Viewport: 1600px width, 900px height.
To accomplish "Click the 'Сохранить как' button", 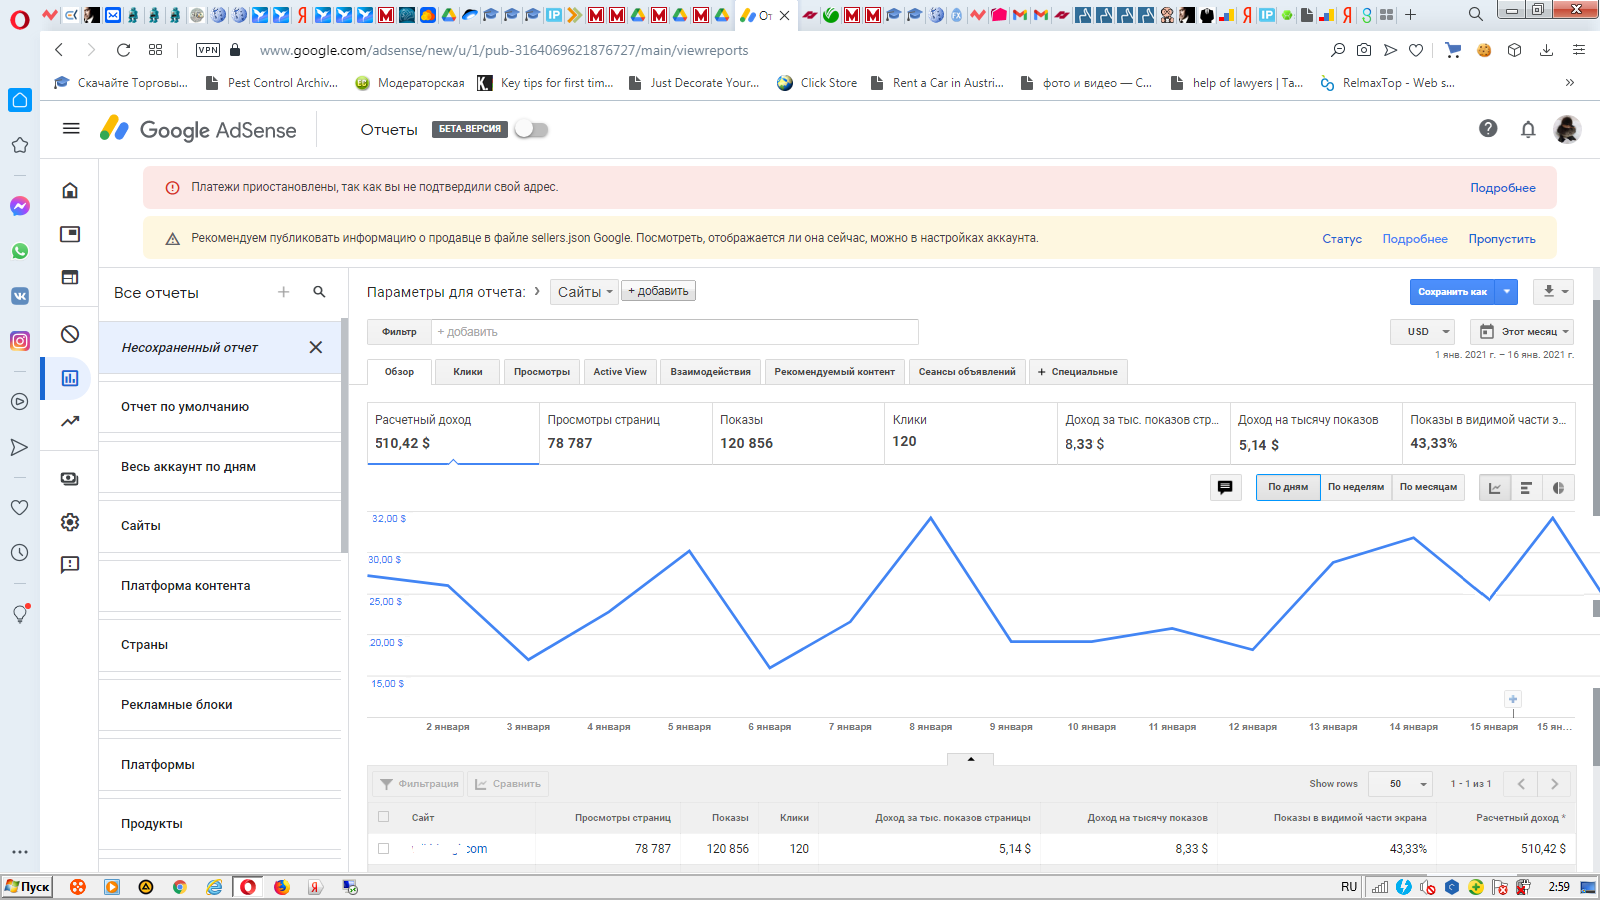I will click(1453, 291).
